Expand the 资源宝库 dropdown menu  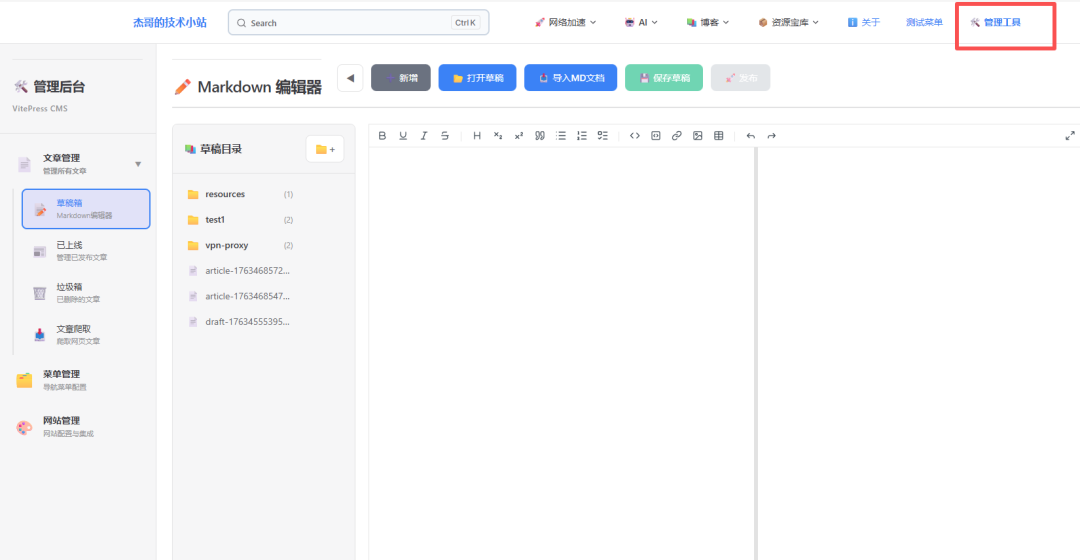[789, 22]
